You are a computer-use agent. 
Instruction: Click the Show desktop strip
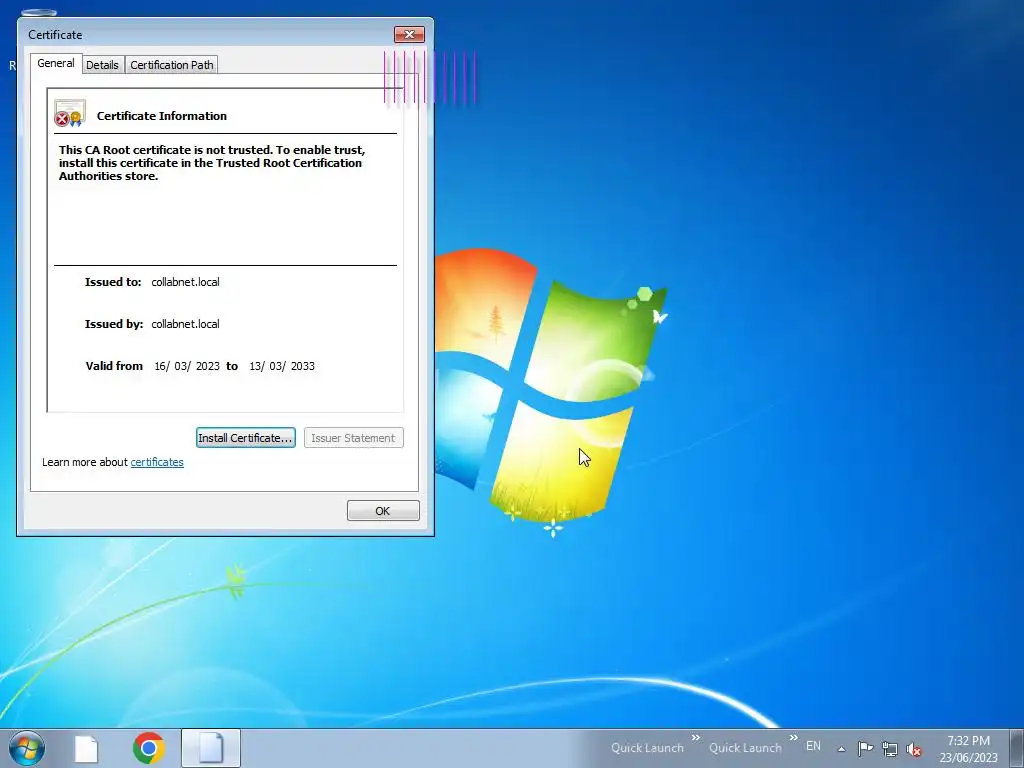click(1017, 748)
